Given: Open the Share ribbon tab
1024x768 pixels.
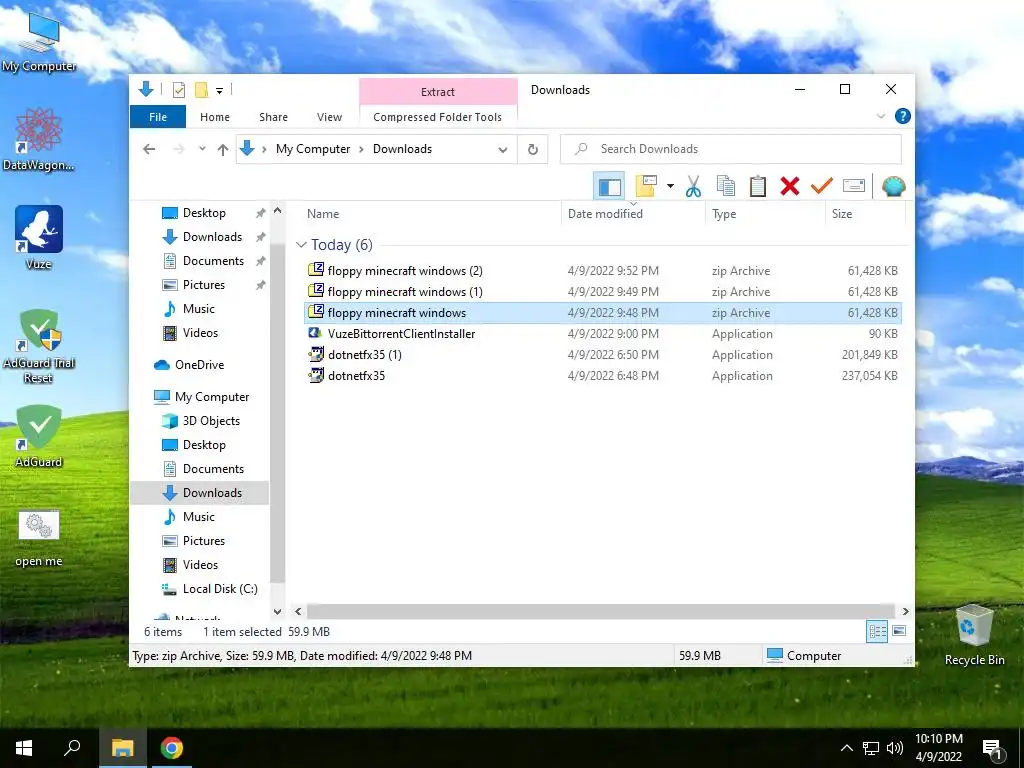Looking at the screenshot, I should [273, 117].
